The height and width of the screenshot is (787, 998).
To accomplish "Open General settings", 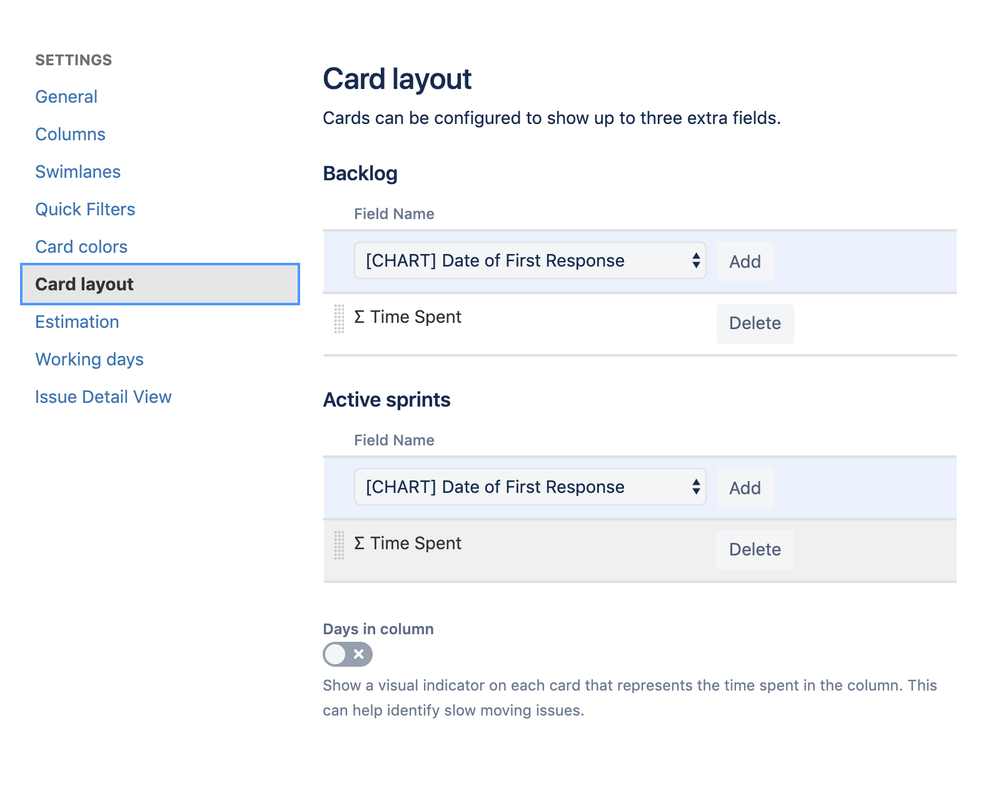I will [x=66, y=97].
